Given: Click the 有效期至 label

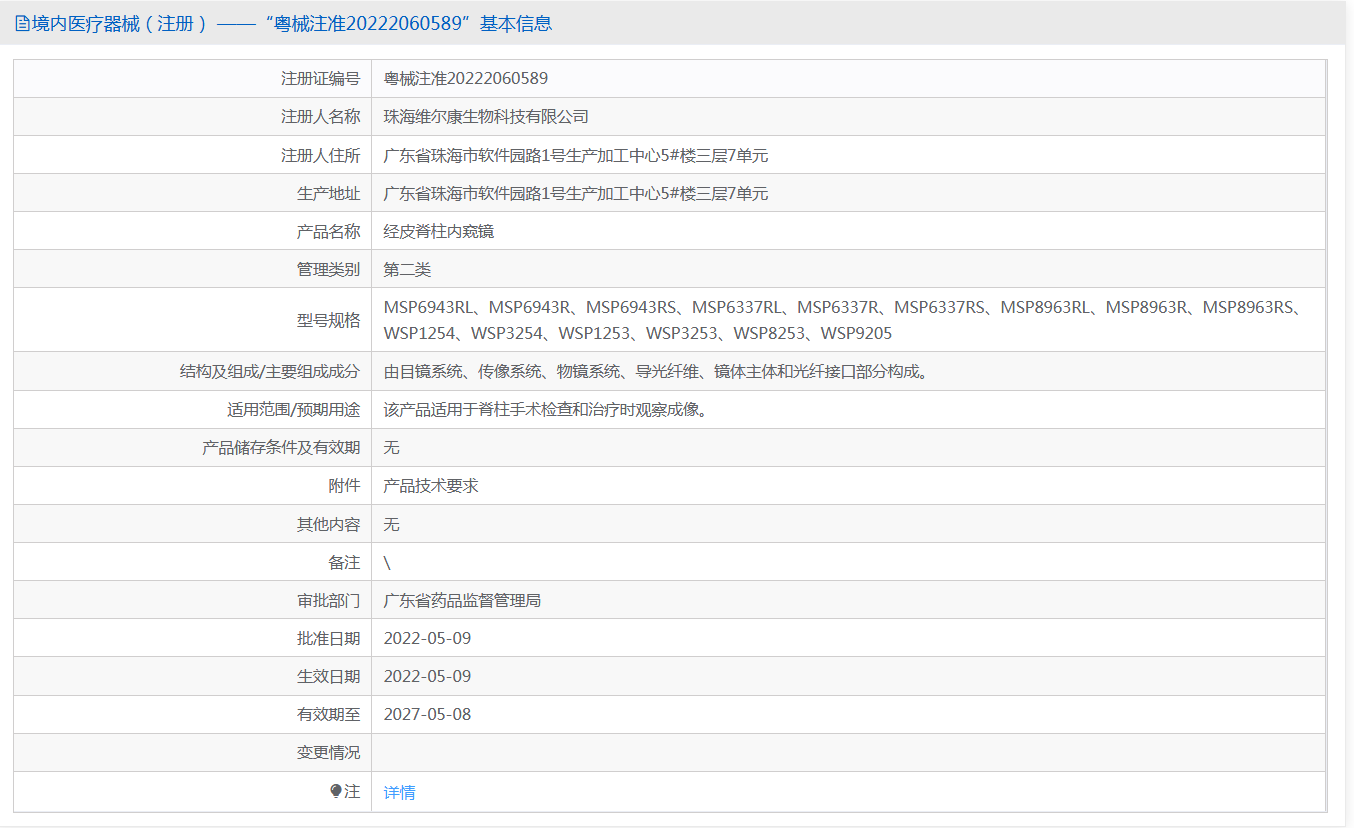Looking at the screenshot, I should click(x=329, y=715).
